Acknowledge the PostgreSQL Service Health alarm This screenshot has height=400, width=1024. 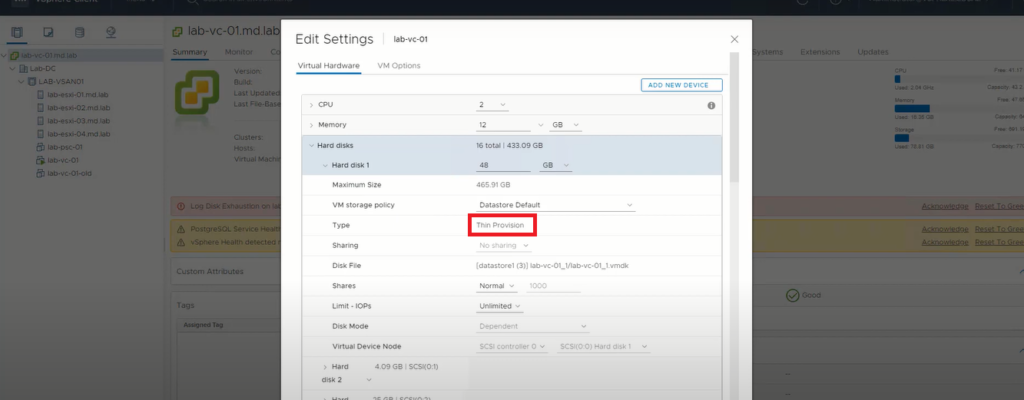point(945,229)
